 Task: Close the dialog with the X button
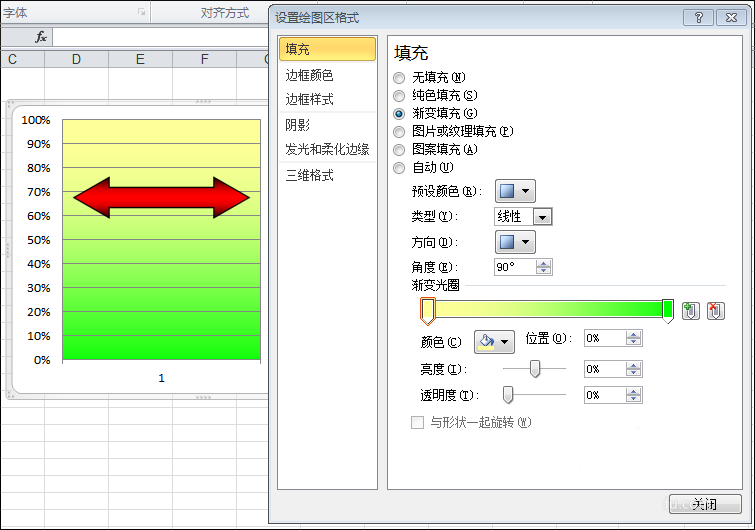731,18
